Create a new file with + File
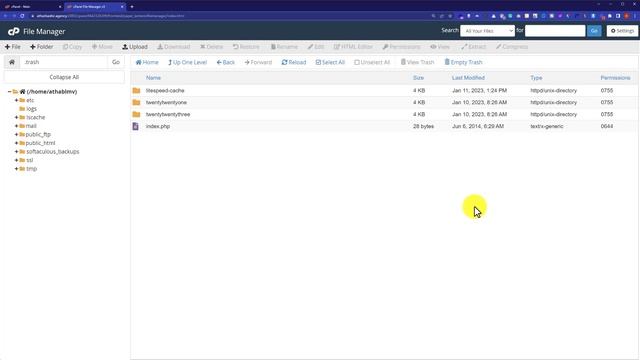This screenshot has height=360, width=640. [x=13, y=47]
